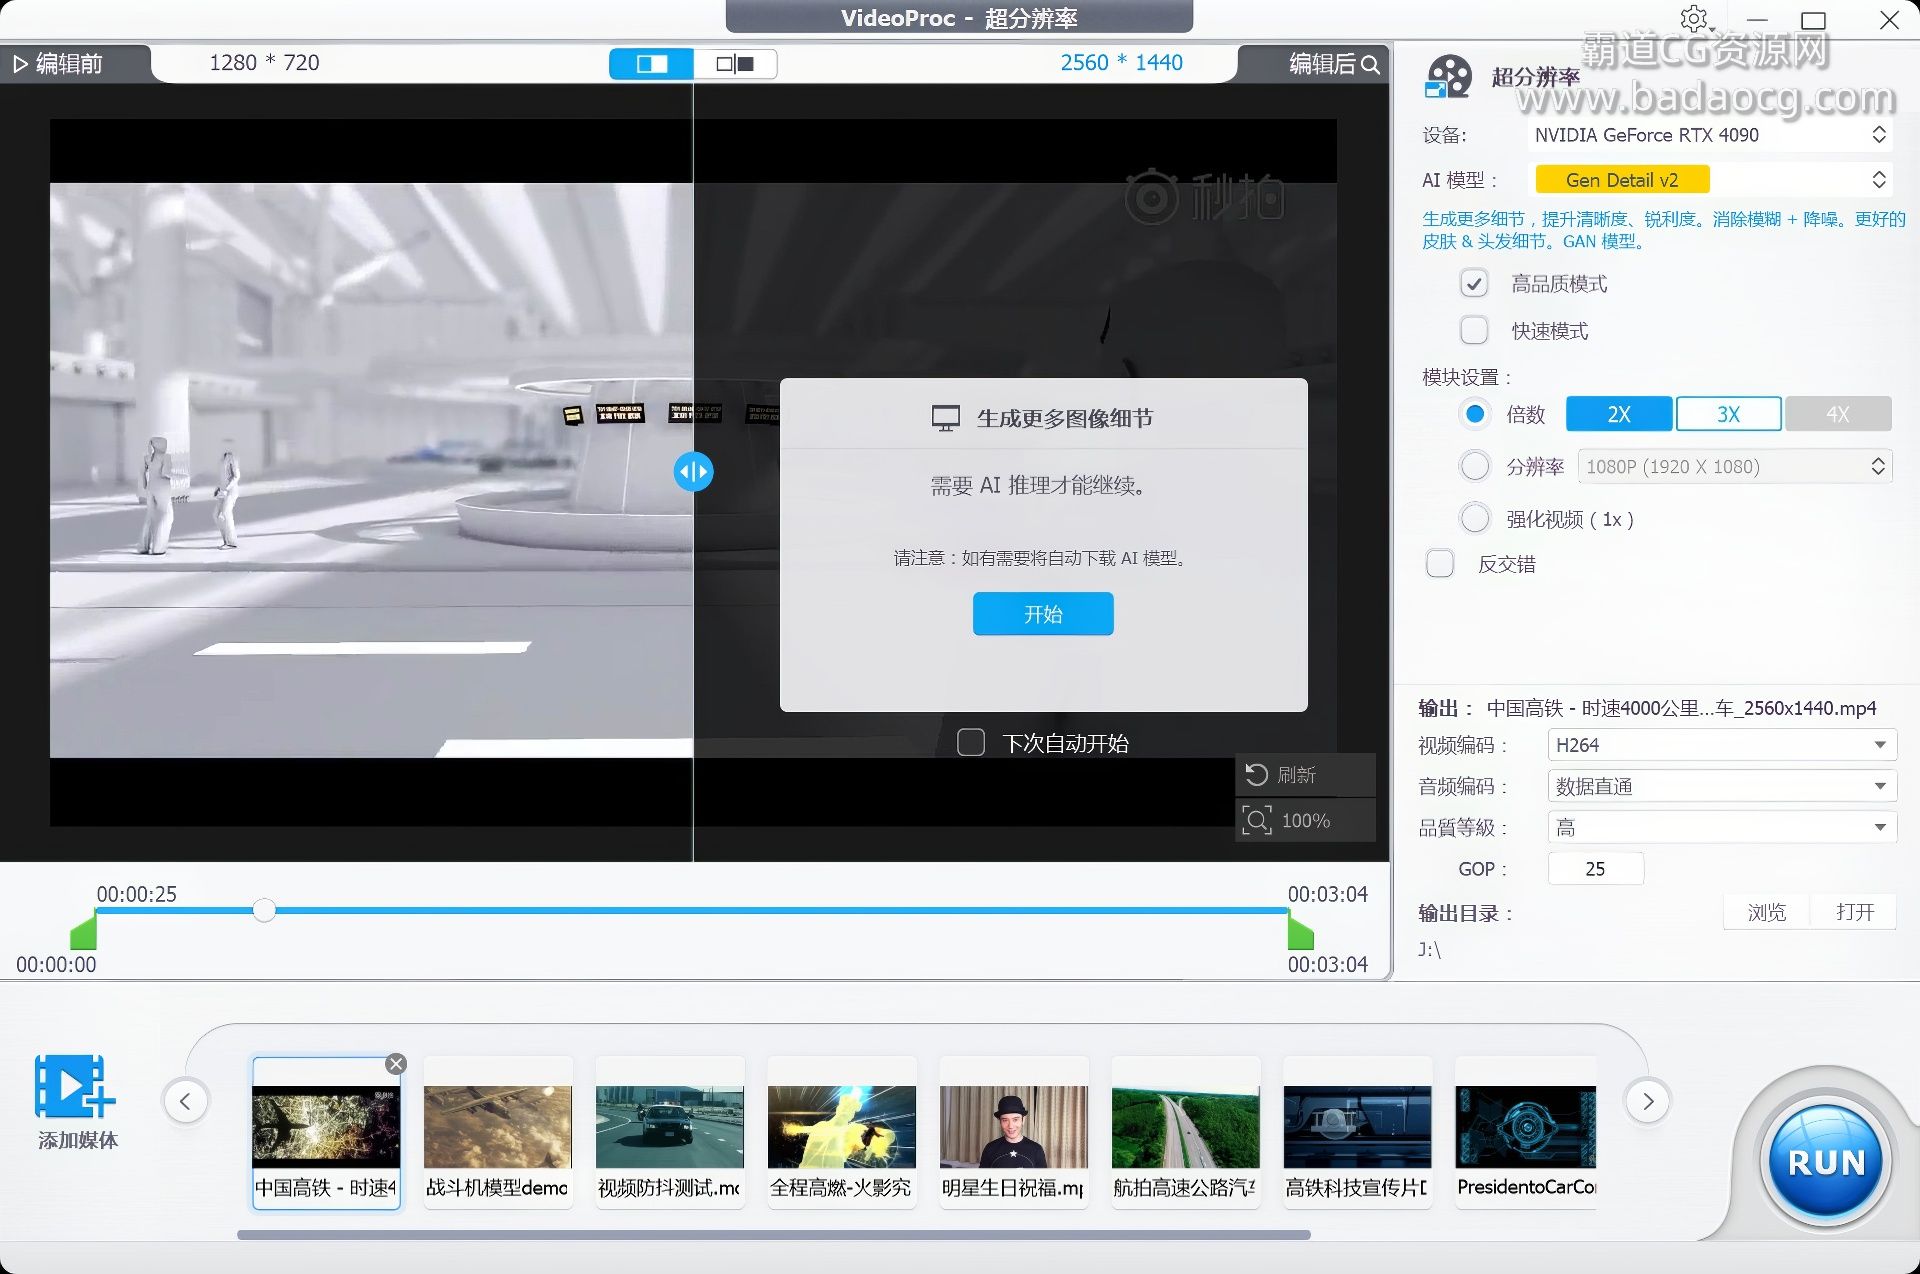Click the blue timeline progress bar
The width and height of the screenshot is (1920, 1274).
690,910
